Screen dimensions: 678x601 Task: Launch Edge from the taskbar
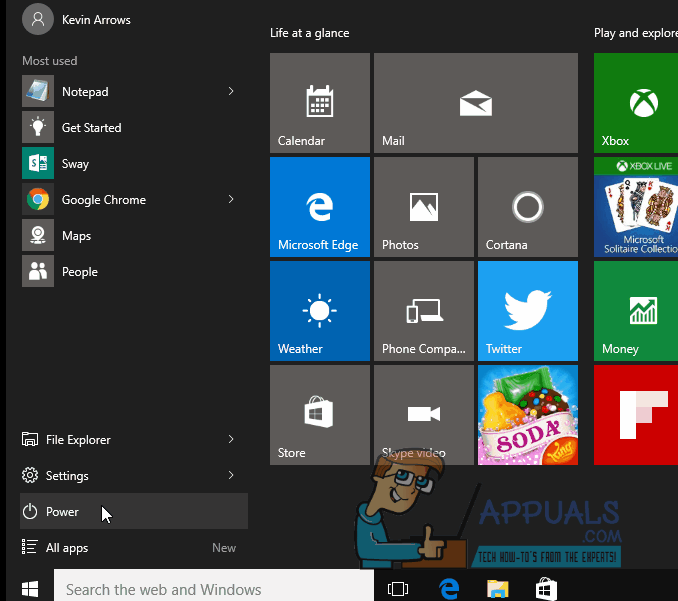coord(449,589)
